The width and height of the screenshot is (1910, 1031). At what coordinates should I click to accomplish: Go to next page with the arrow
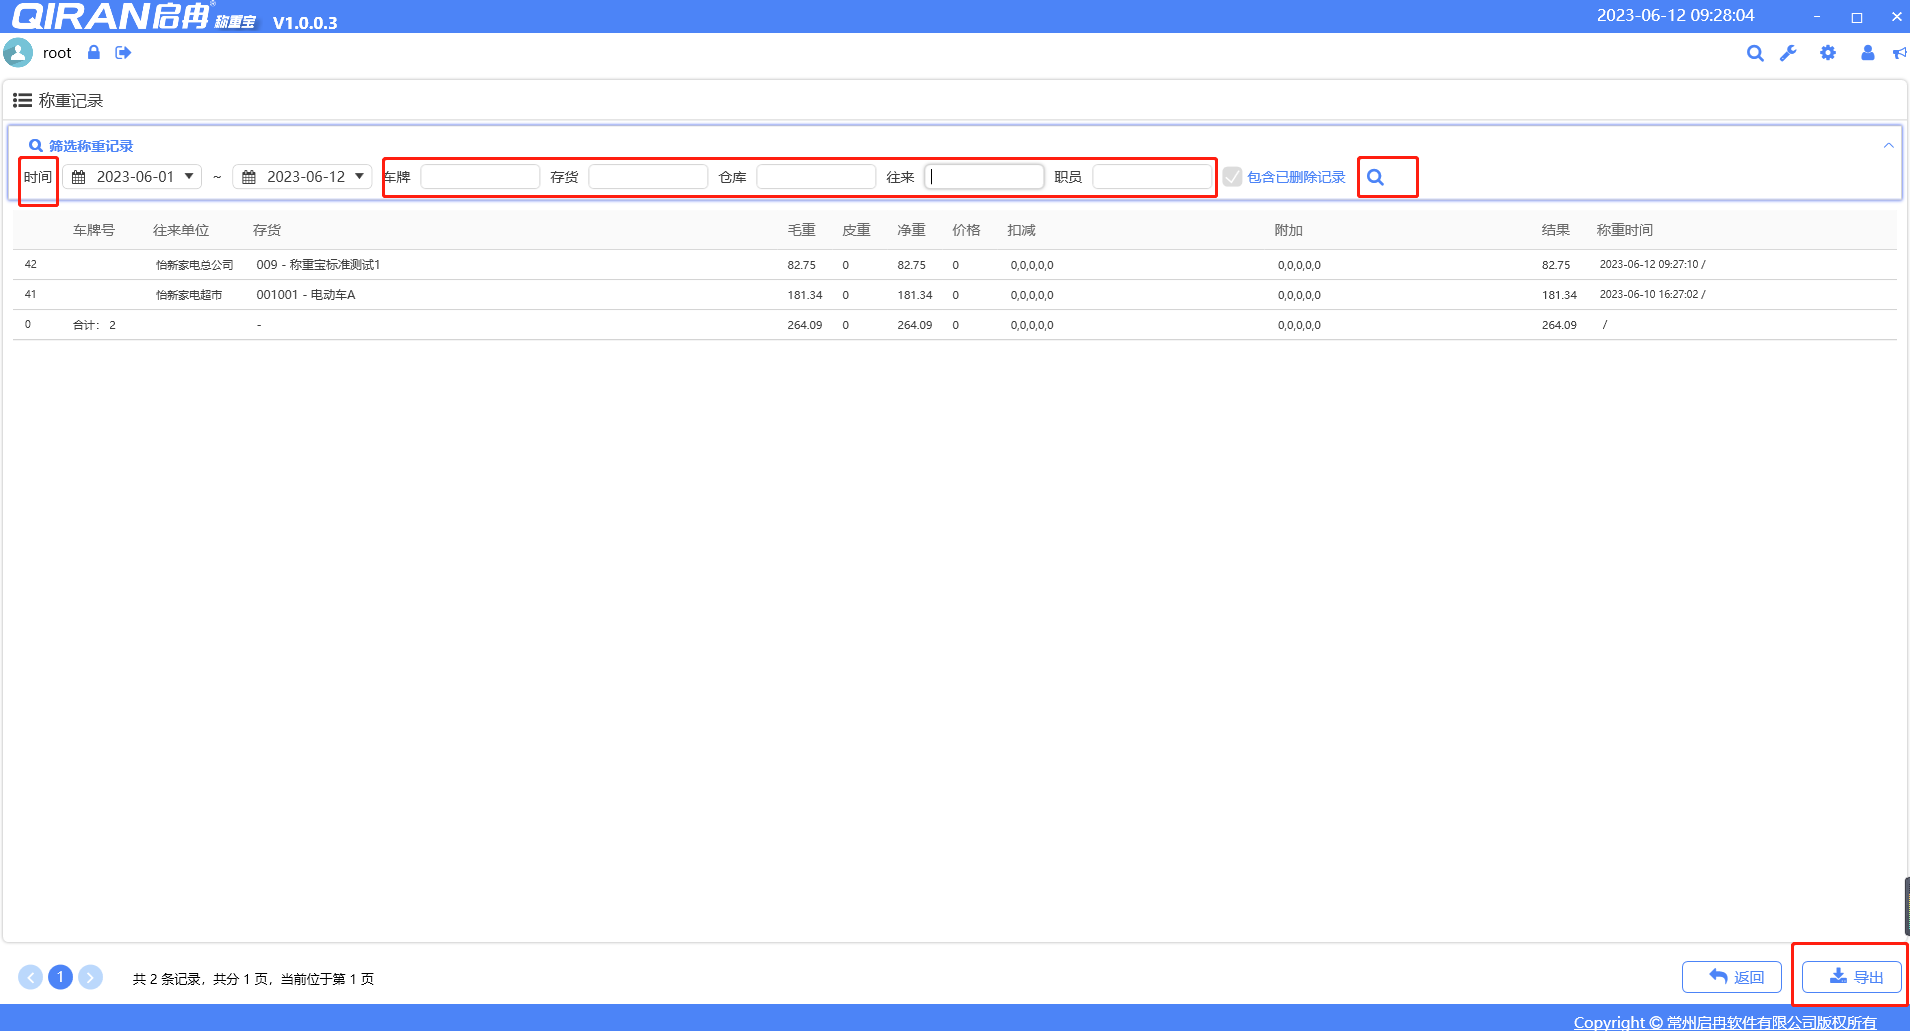90,977
